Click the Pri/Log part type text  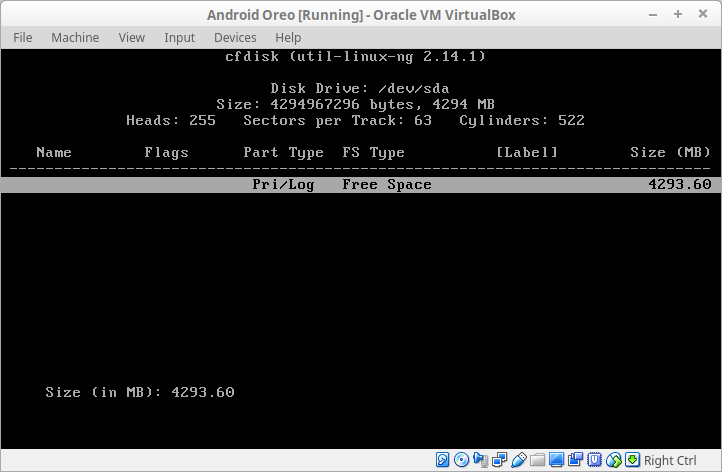click(283, 185)
